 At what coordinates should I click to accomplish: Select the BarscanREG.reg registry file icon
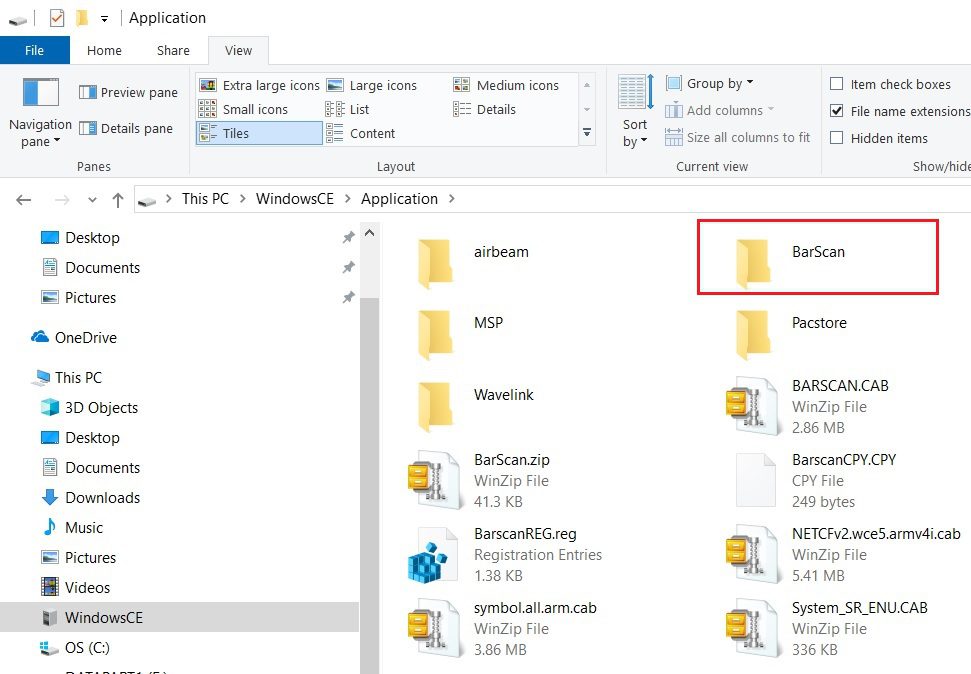tap(434, 554)
